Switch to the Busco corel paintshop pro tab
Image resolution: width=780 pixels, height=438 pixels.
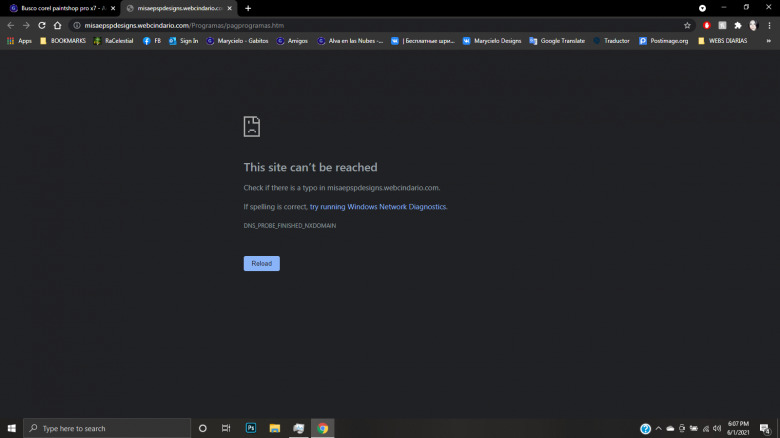pyautogui.click(x=58, y=8)
